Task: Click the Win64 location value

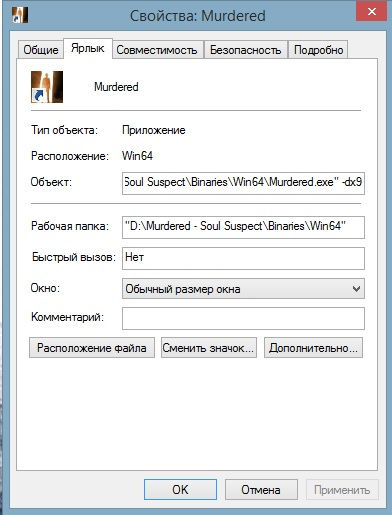Action: point(137,156)
